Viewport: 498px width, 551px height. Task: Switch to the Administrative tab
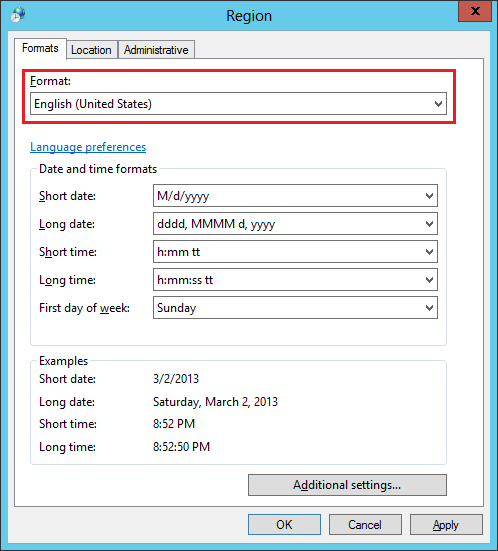click(x=156, y=50)
